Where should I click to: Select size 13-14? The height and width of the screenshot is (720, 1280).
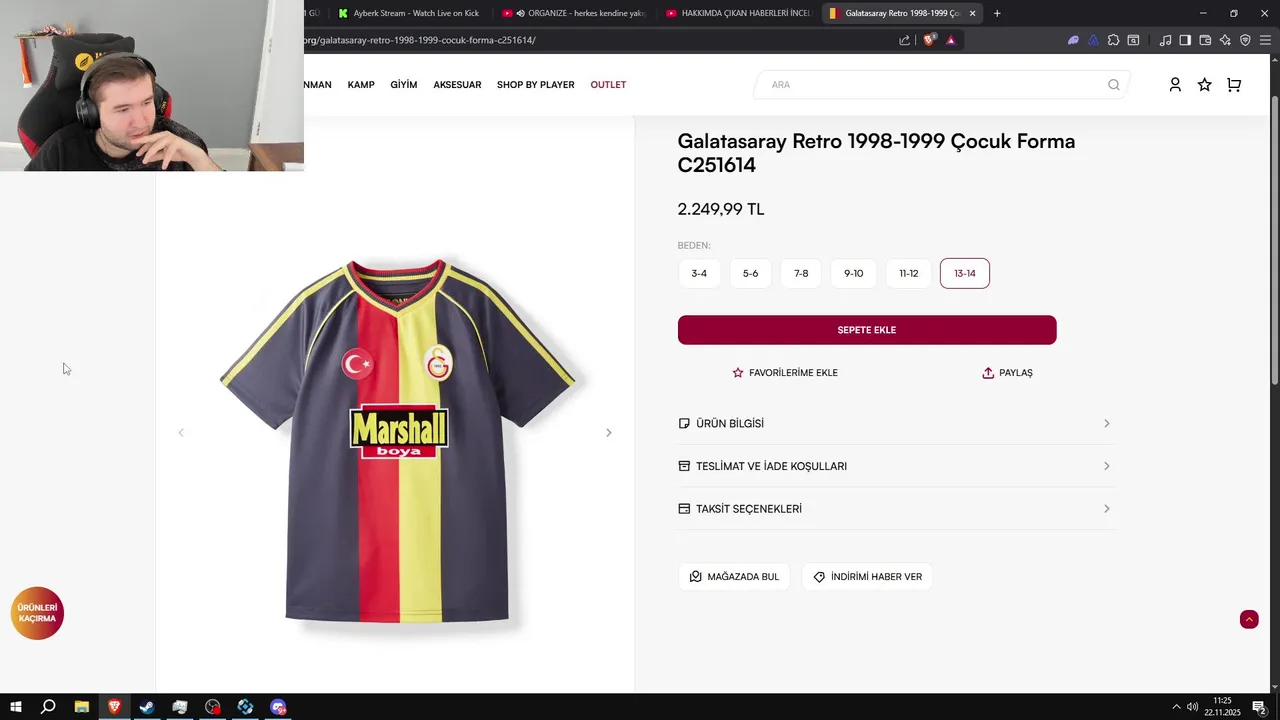[964, 273]
